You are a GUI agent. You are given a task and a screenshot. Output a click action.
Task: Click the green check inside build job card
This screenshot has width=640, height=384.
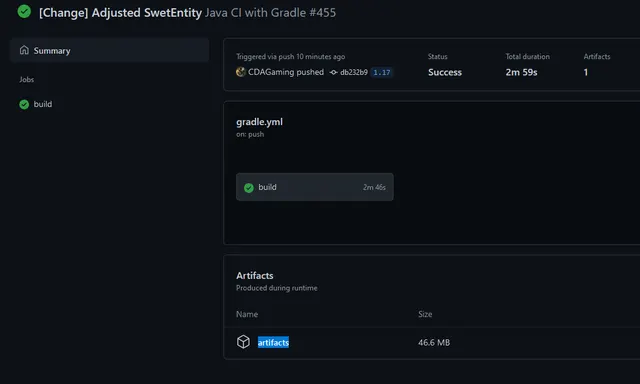click(249, 187)
